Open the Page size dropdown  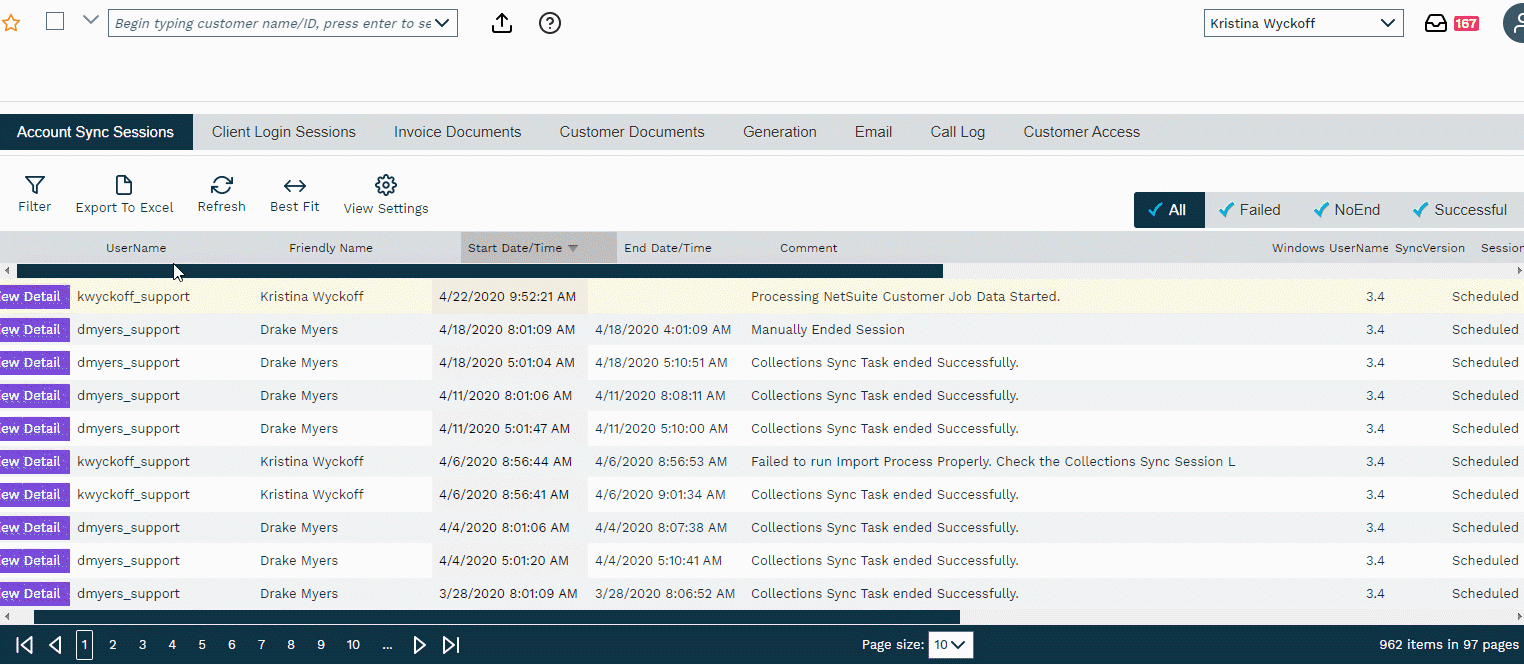950,645
